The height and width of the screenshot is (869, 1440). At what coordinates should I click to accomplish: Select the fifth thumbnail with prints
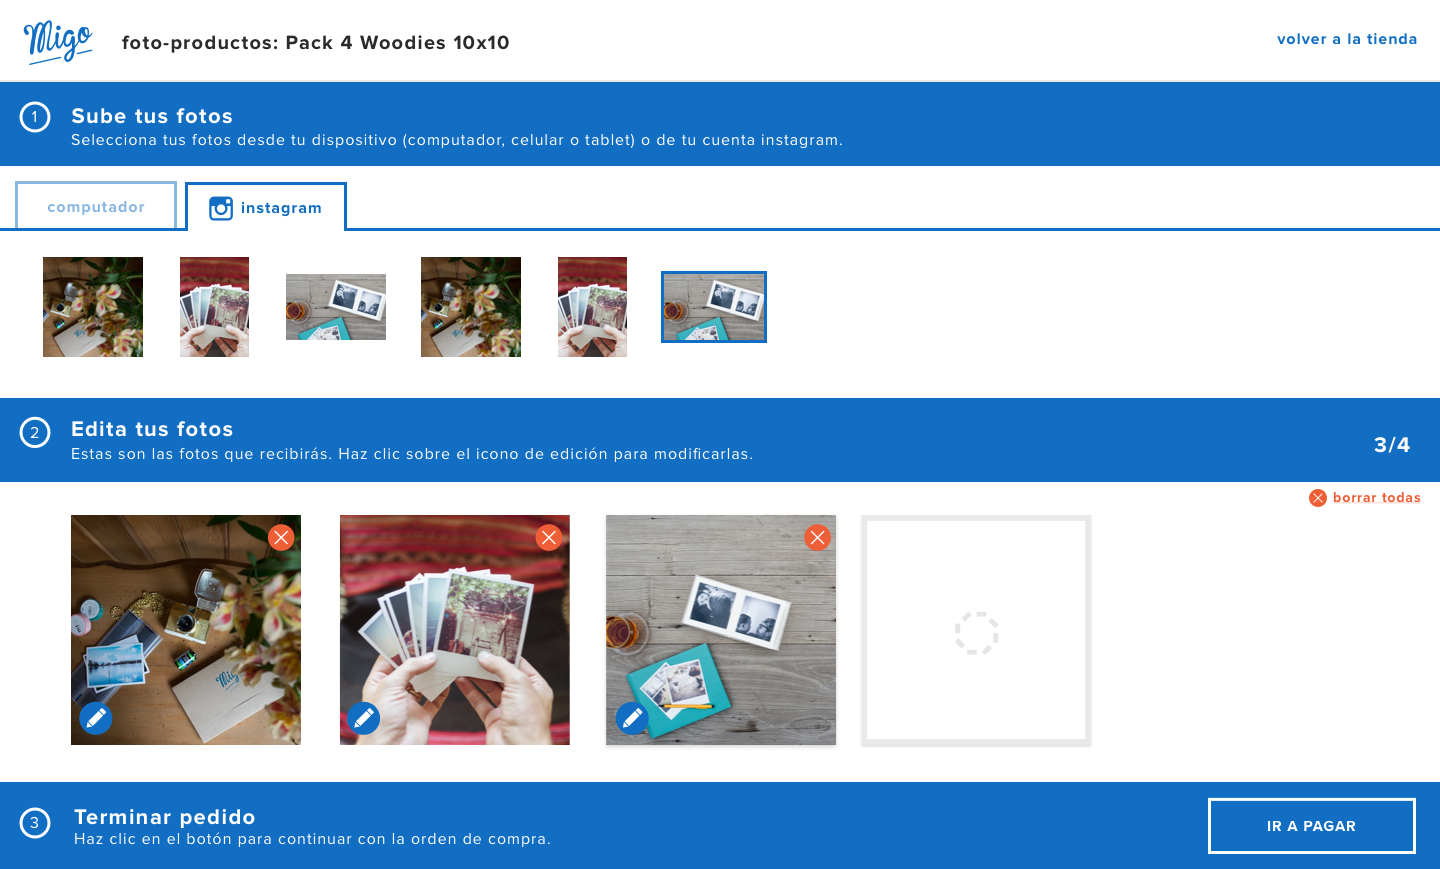[592, 307]
